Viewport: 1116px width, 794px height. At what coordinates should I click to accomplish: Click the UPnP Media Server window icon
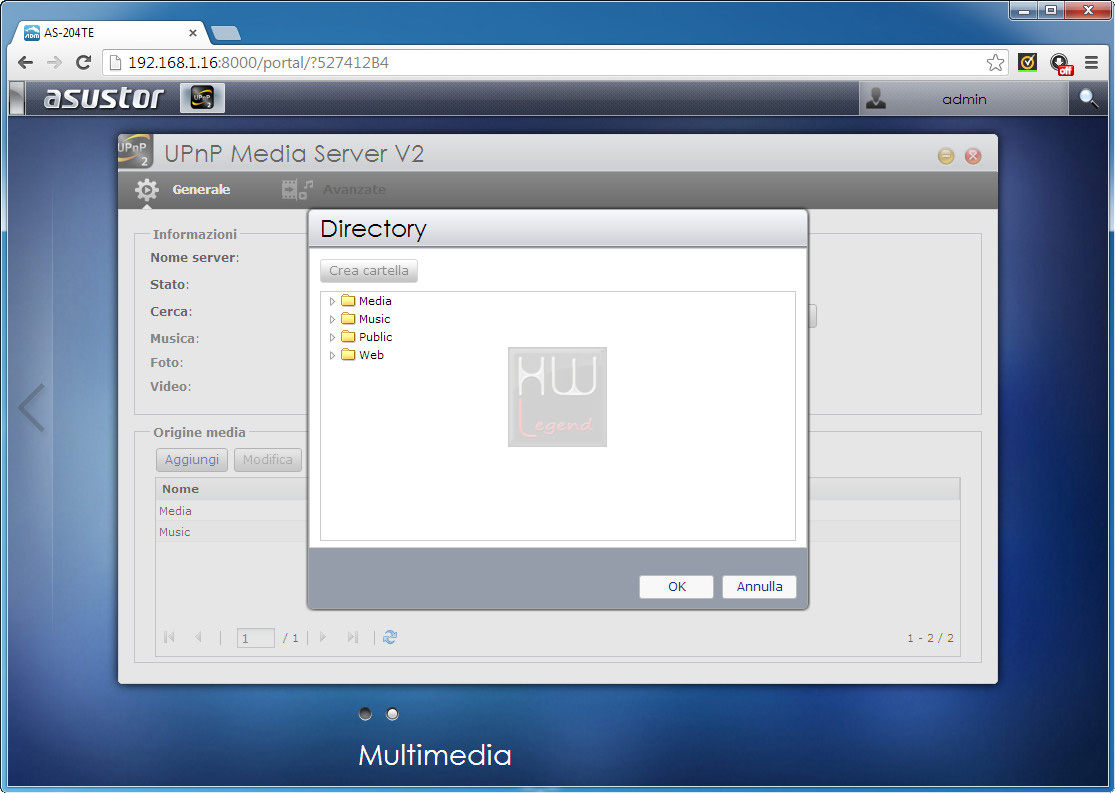coord(135,150)
